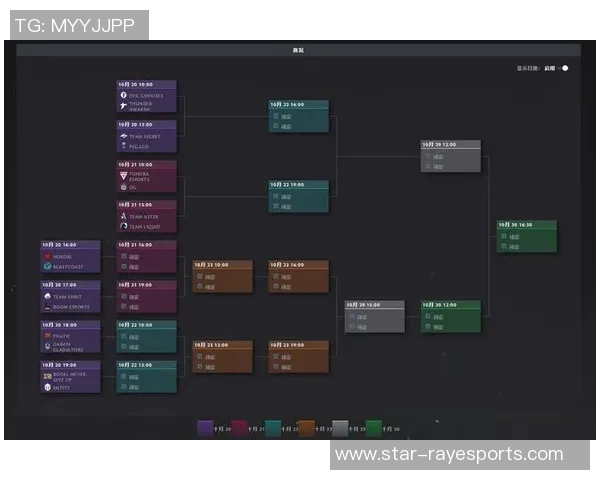
Task: Open the Oct 22 10:00 teal match card
Action: click(147, 337)
